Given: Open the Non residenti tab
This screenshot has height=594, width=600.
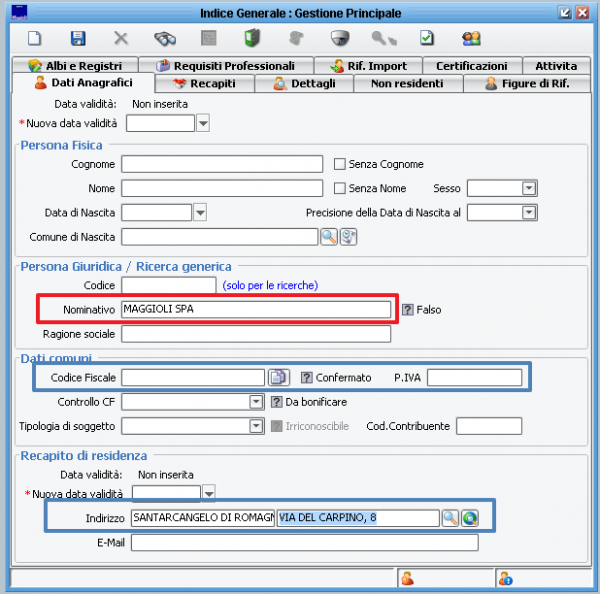Looking at the screenshot, I should [x=408, y=83].
